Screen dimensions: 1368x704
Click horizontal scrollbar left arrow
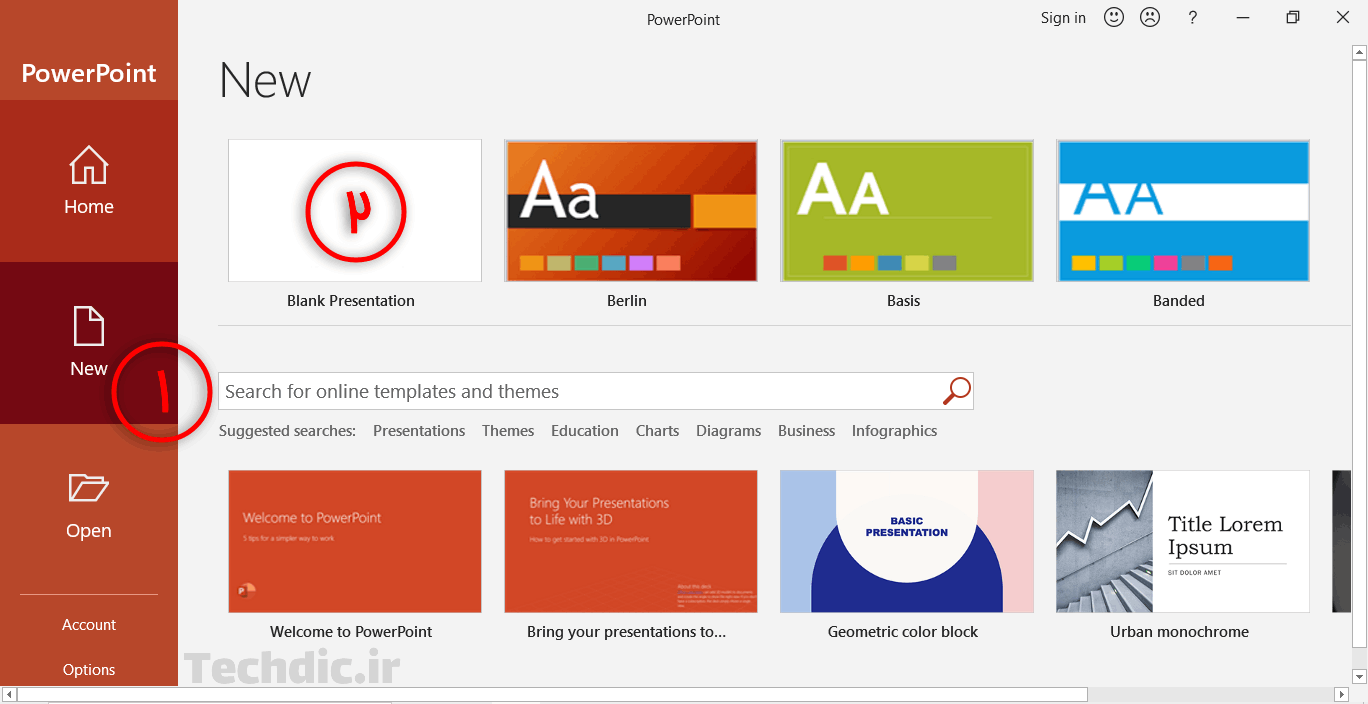coord(9,694)
